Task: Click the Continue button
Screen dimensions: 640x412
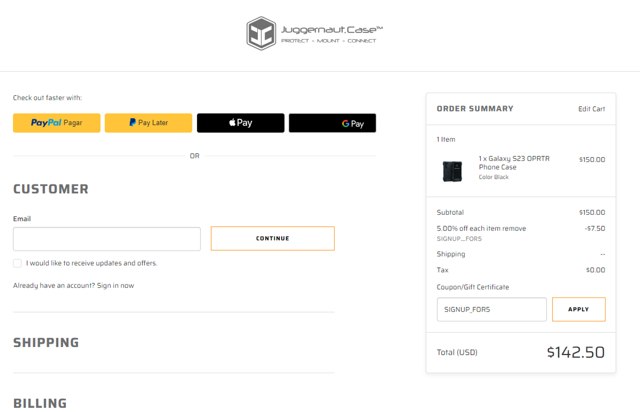Action: click(x=273, y=238)
